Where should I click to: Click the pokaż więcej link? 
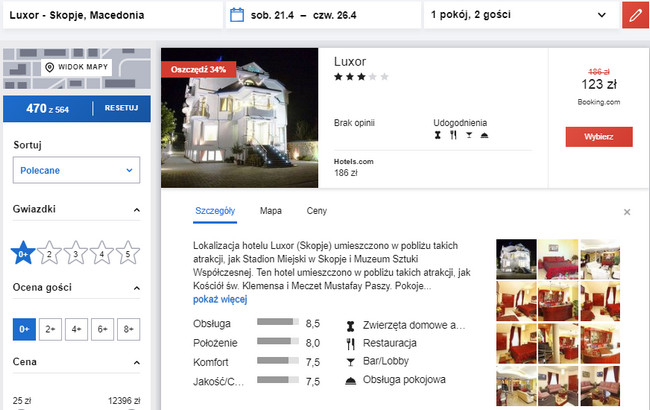point(220,299)
